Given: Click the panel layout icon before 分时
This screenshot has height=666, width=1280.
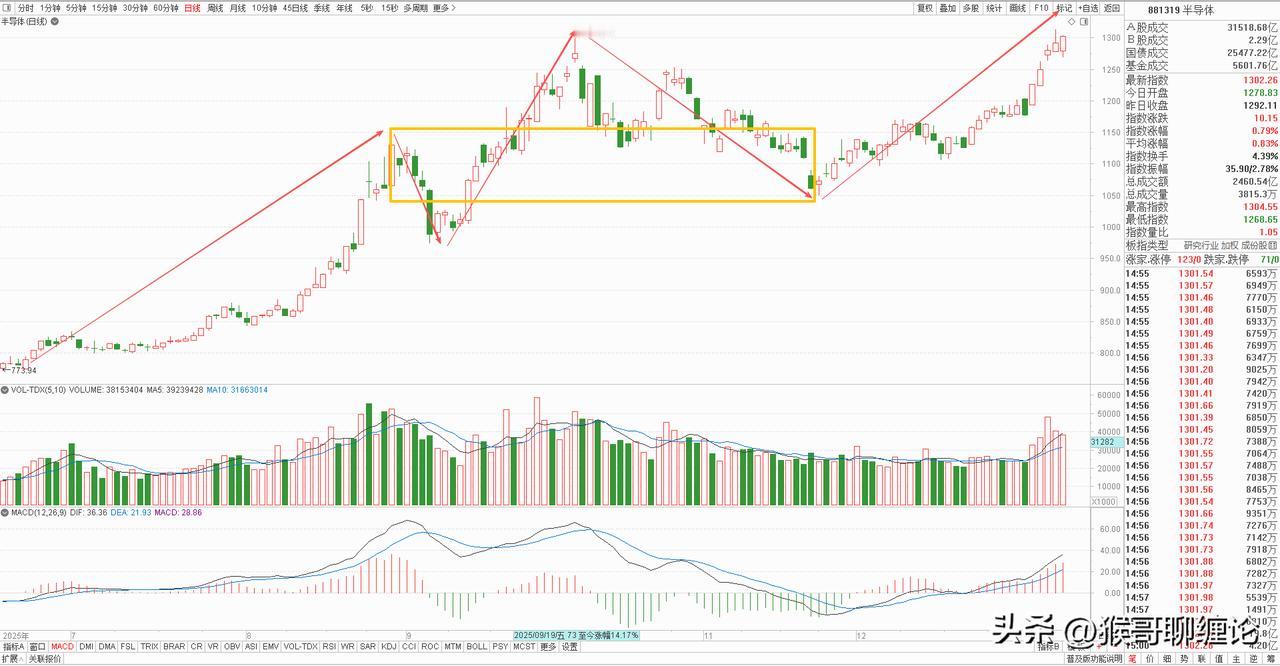Looking at the screenshot, I should click(8, 8).
